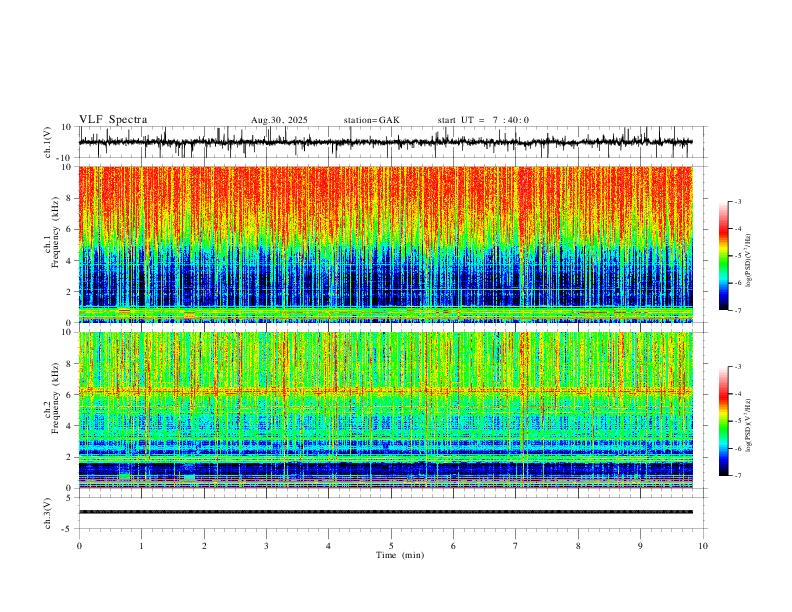Click the ch.2 PSD color scale bar
Screen dimensions: 792x612
coord(724,421)
